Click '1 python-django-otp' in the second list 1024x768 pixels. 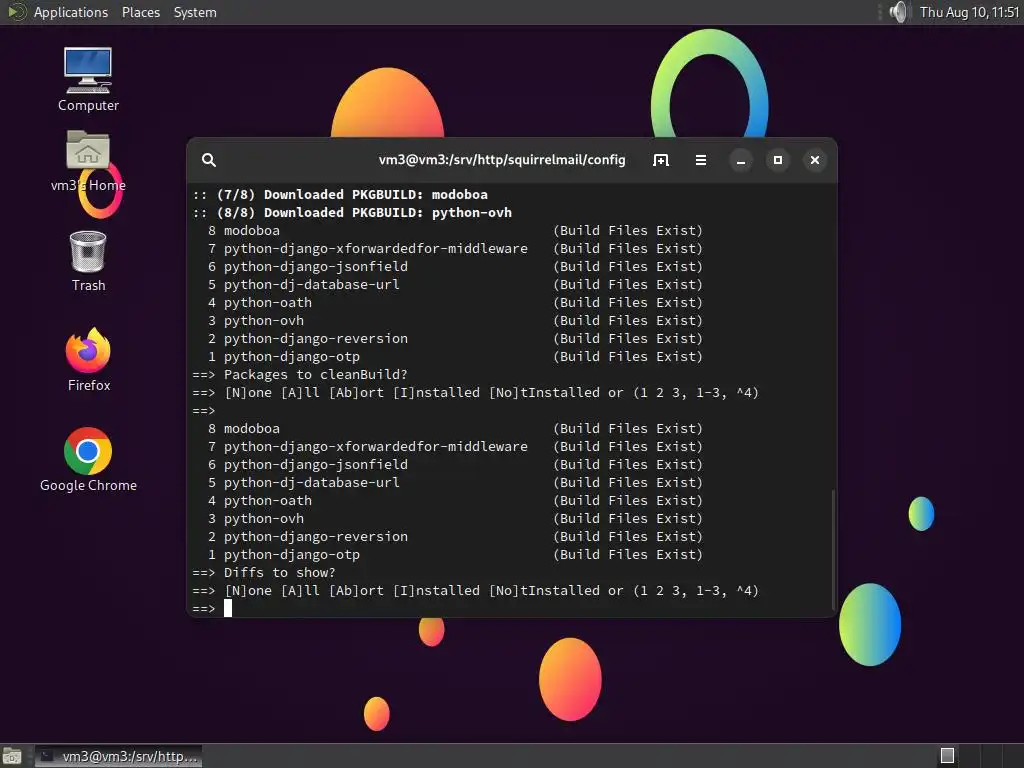[x=283, y=555]
